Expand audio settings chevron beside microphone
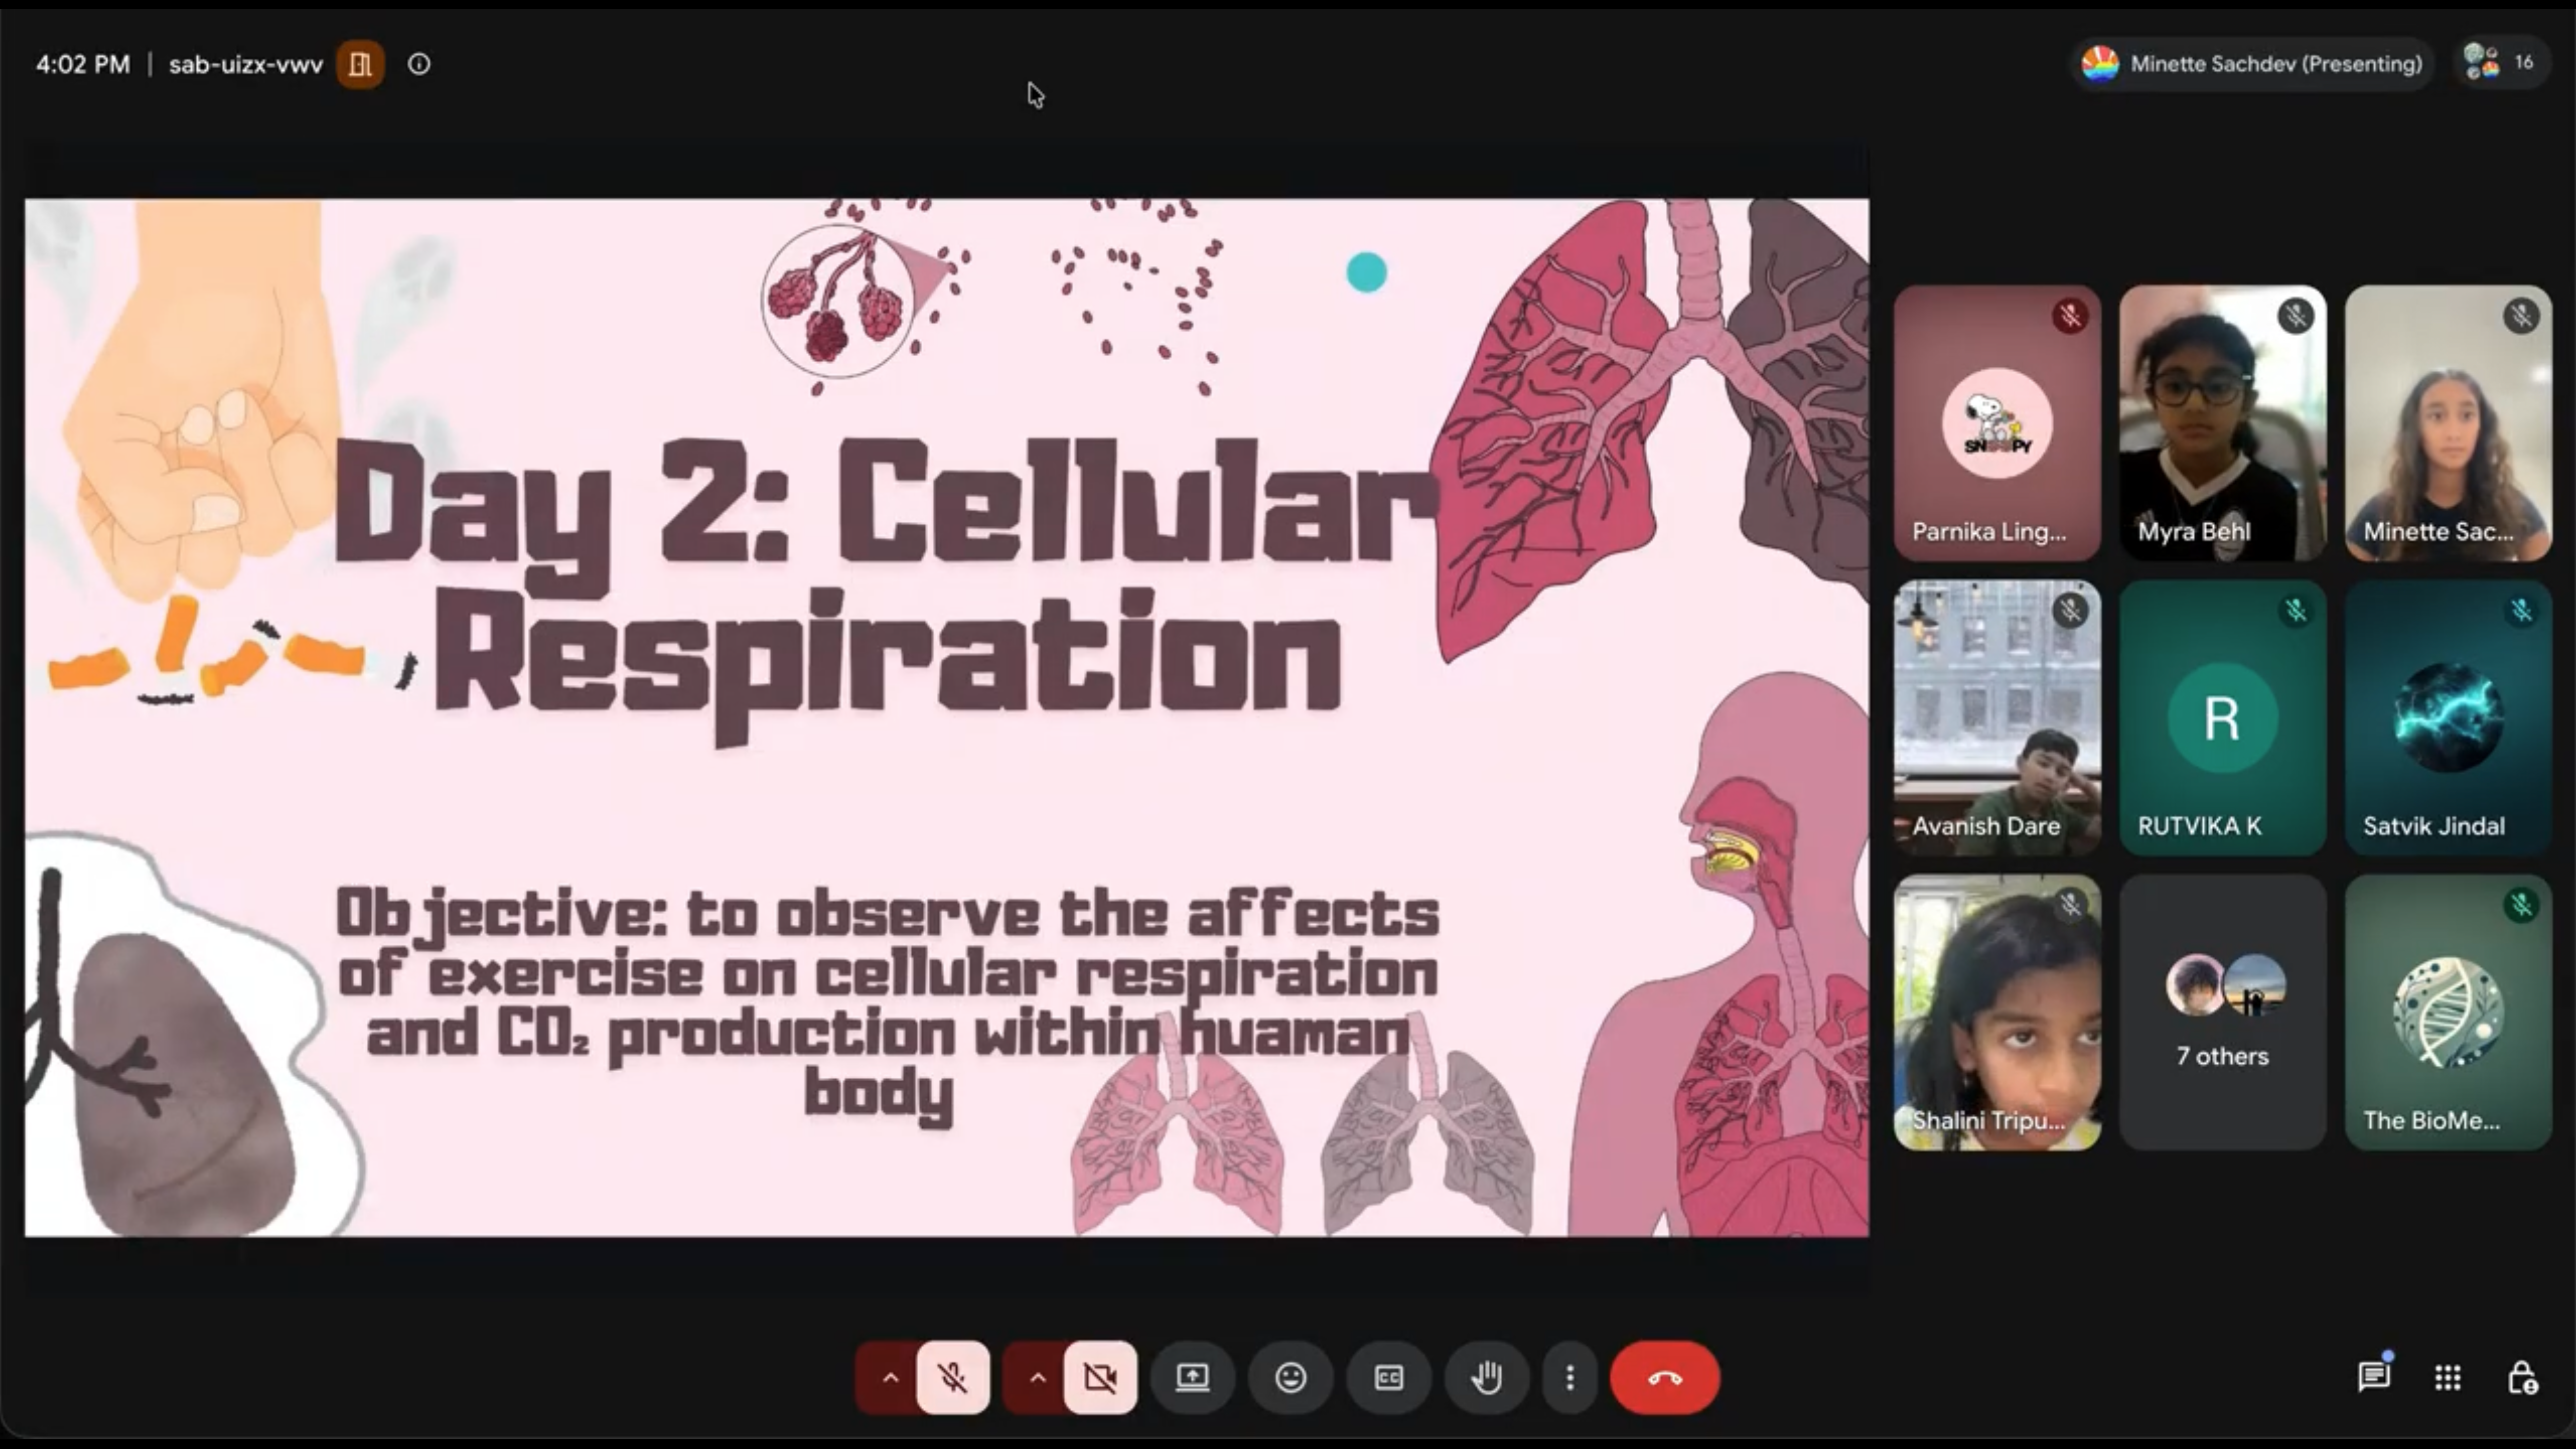The image size is (2576, 1449). (889, 1377)
